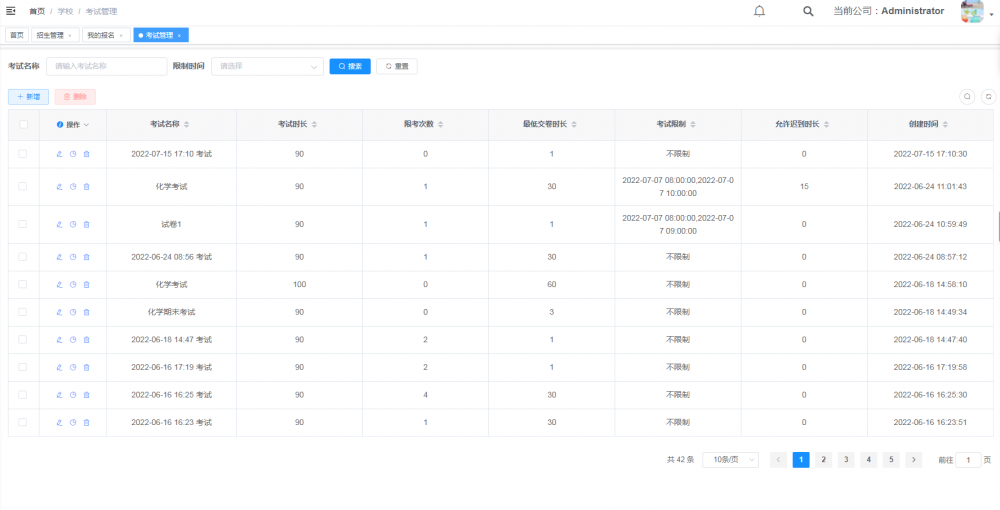
Task: Open the top-right search magnifier
Action: (808, 11)
